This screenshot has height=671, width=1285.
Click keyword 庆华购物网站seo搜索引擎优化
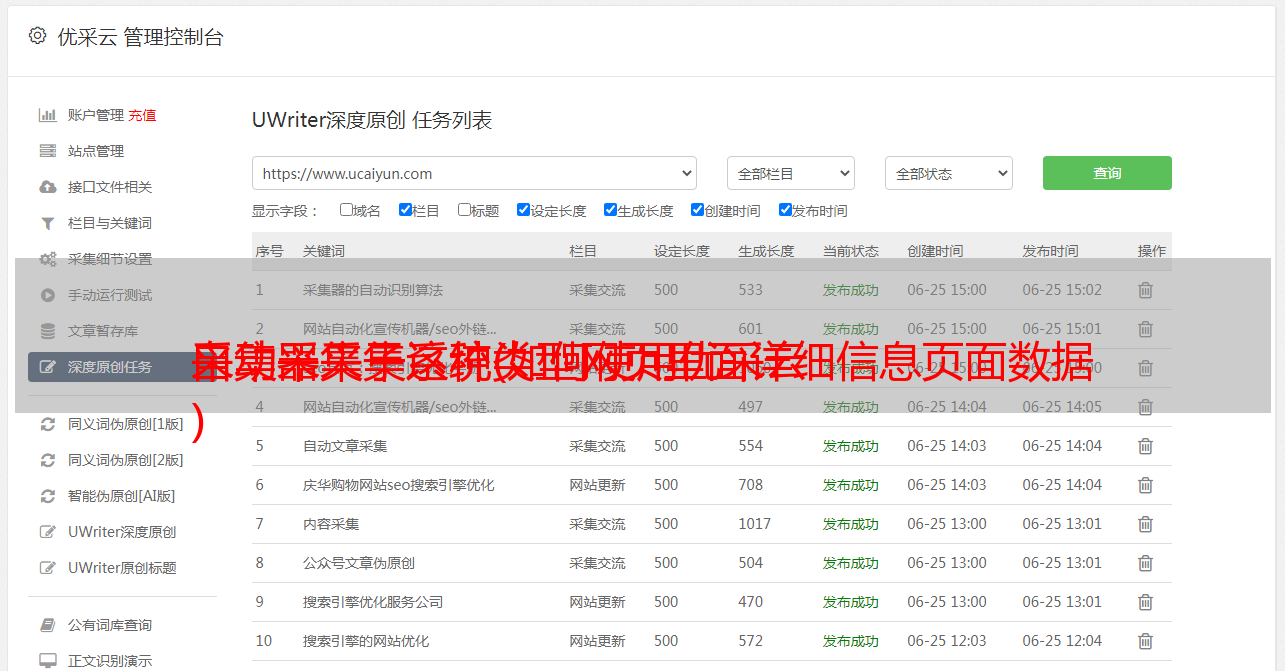point(399,485)
